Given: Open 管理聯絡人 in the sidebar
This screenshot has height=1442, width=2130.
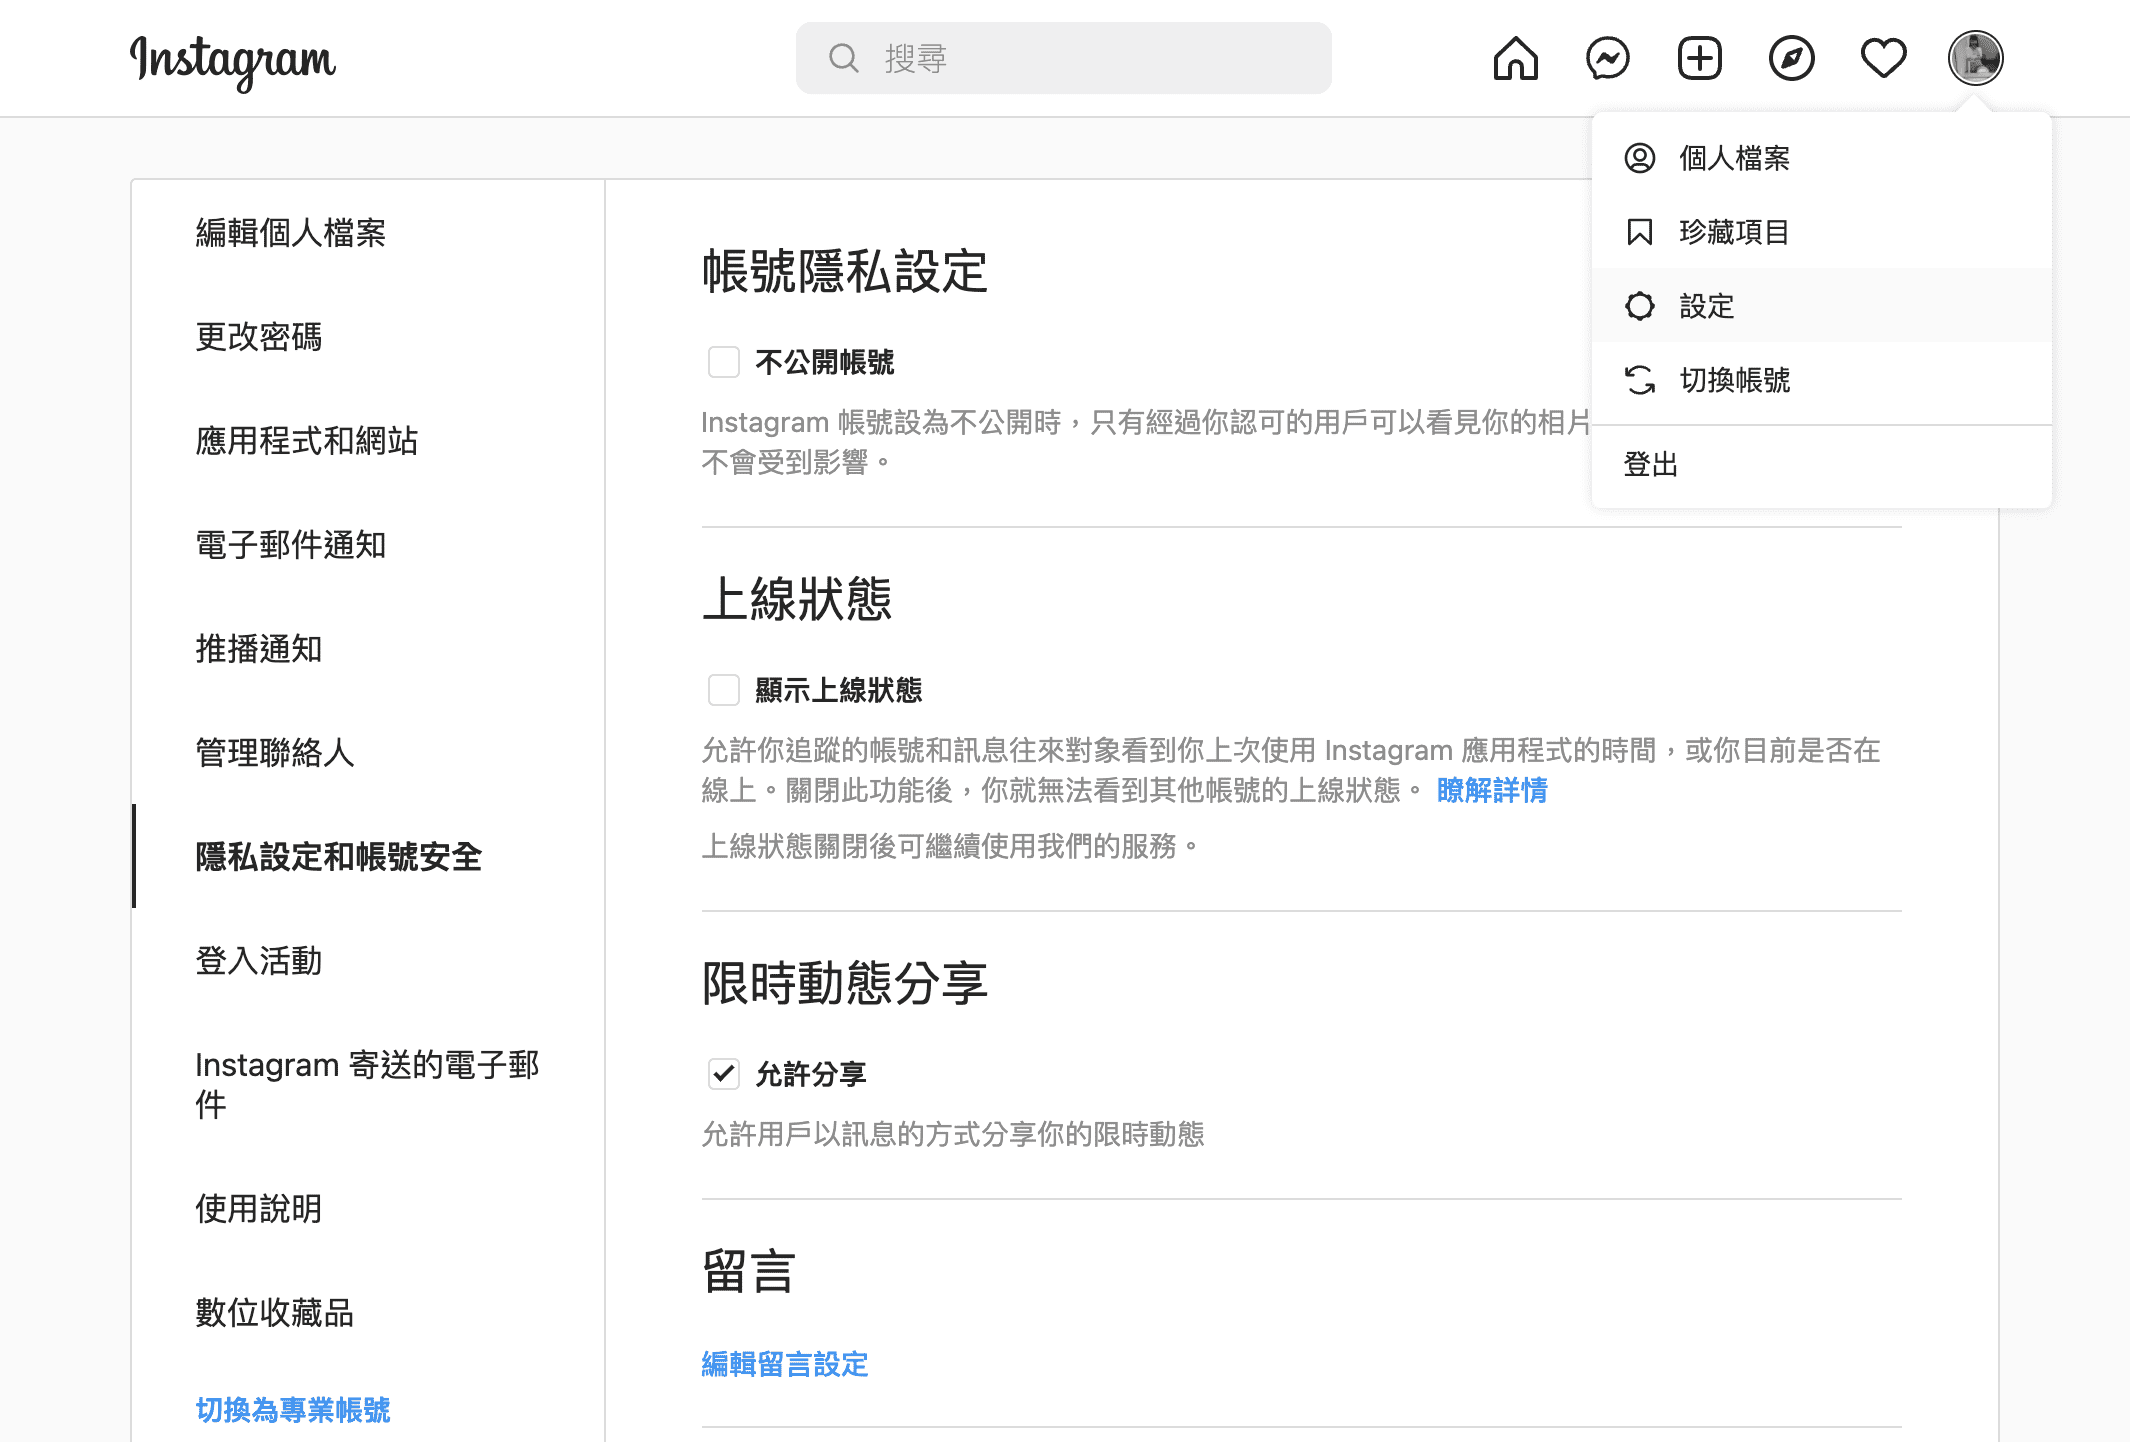Looking at the screenshot, I should (368, 753).
